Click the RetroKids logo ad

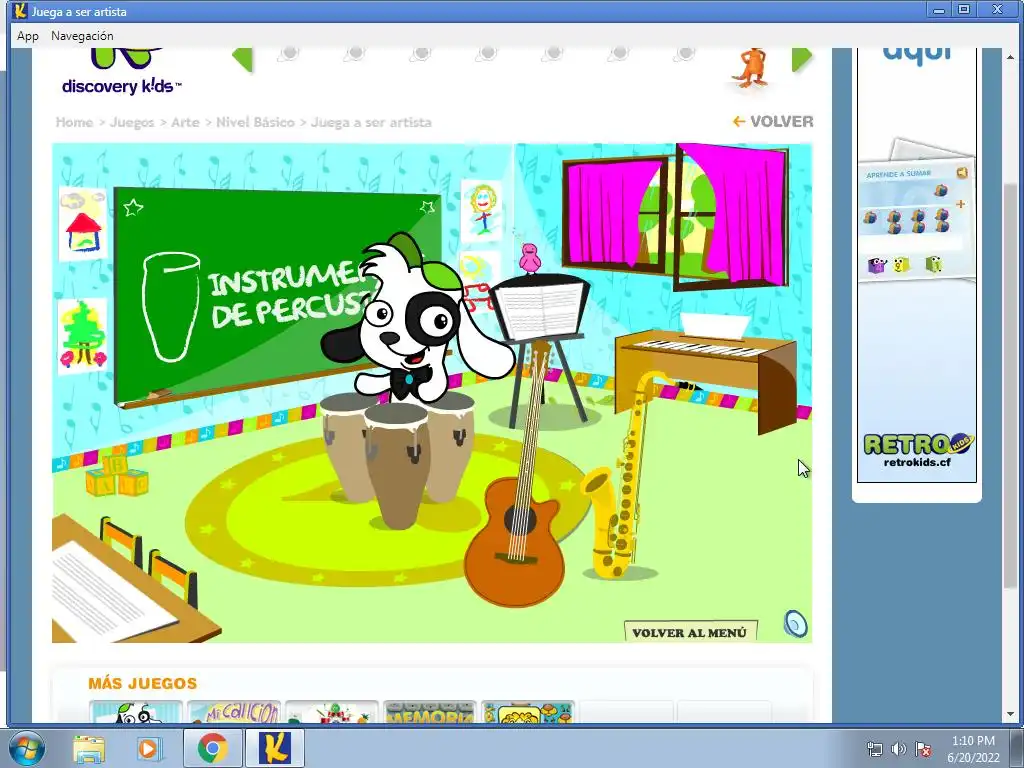pyautogui.click(x=918, y=449)
